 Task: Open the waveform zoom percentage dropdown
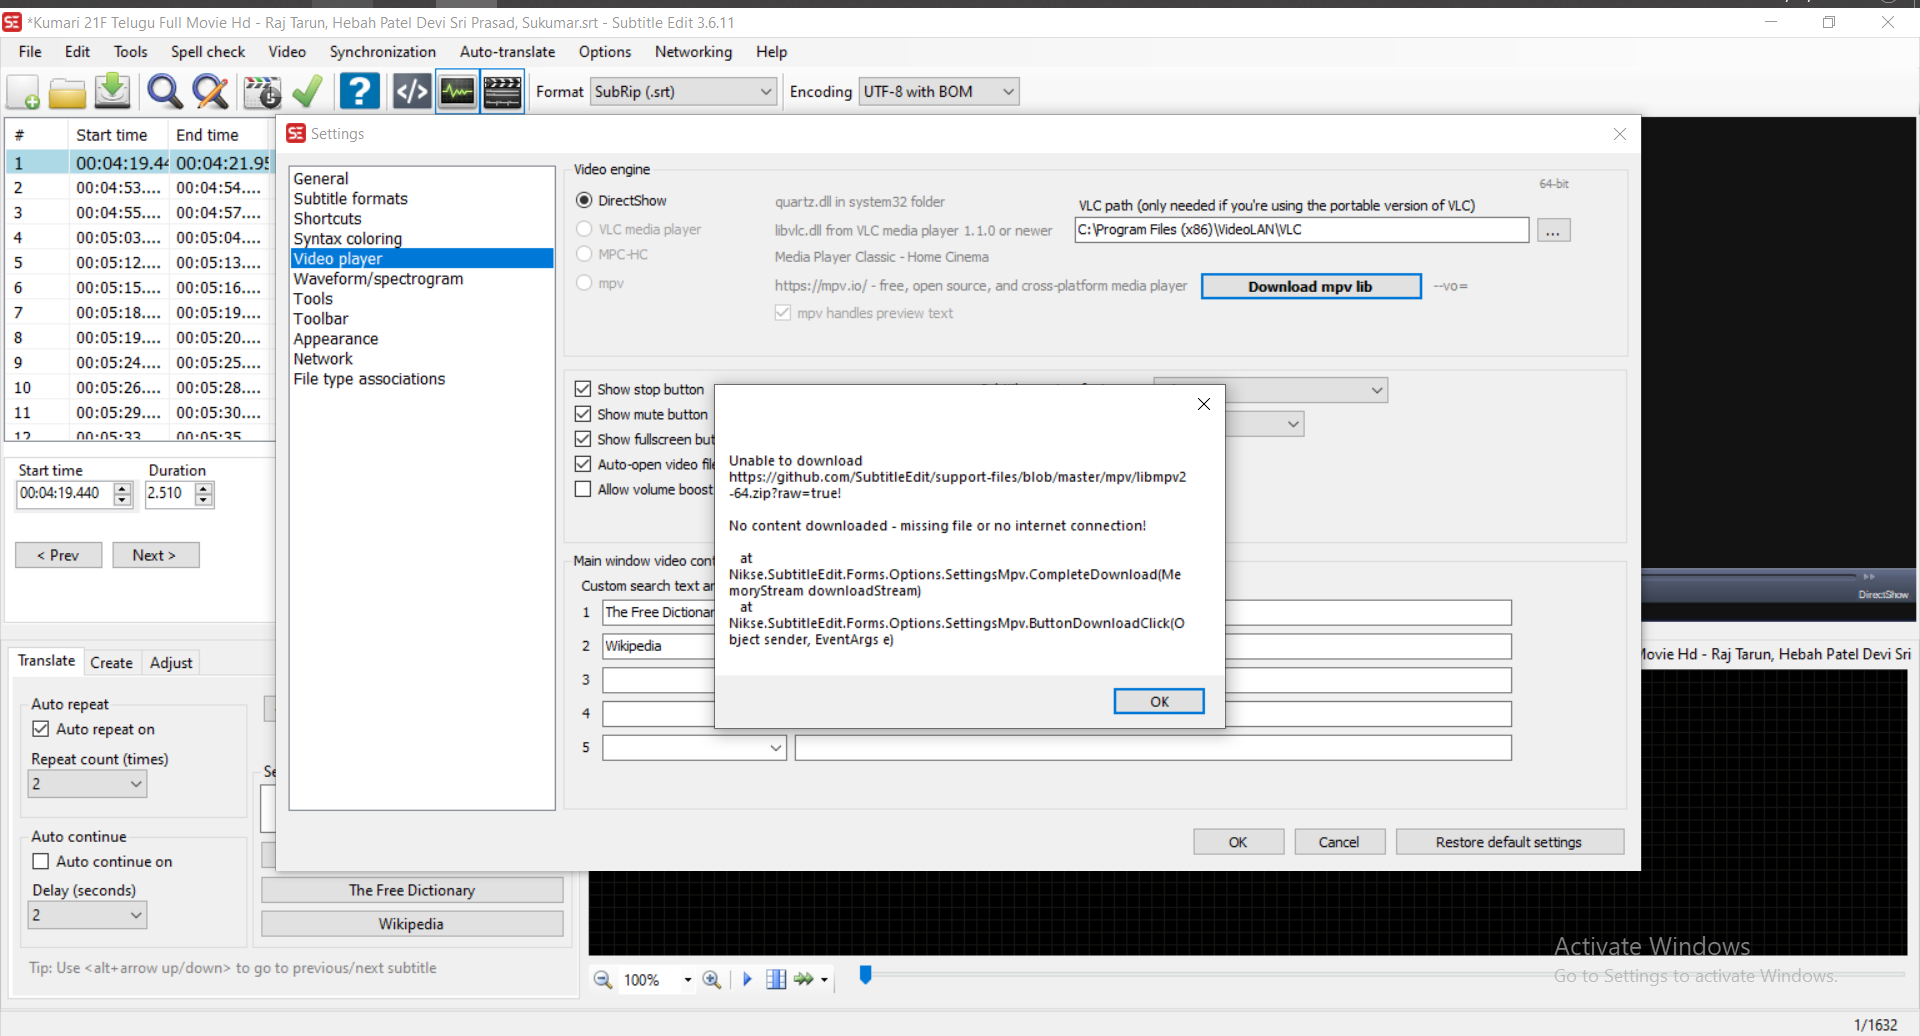click(x=687, y=980)
